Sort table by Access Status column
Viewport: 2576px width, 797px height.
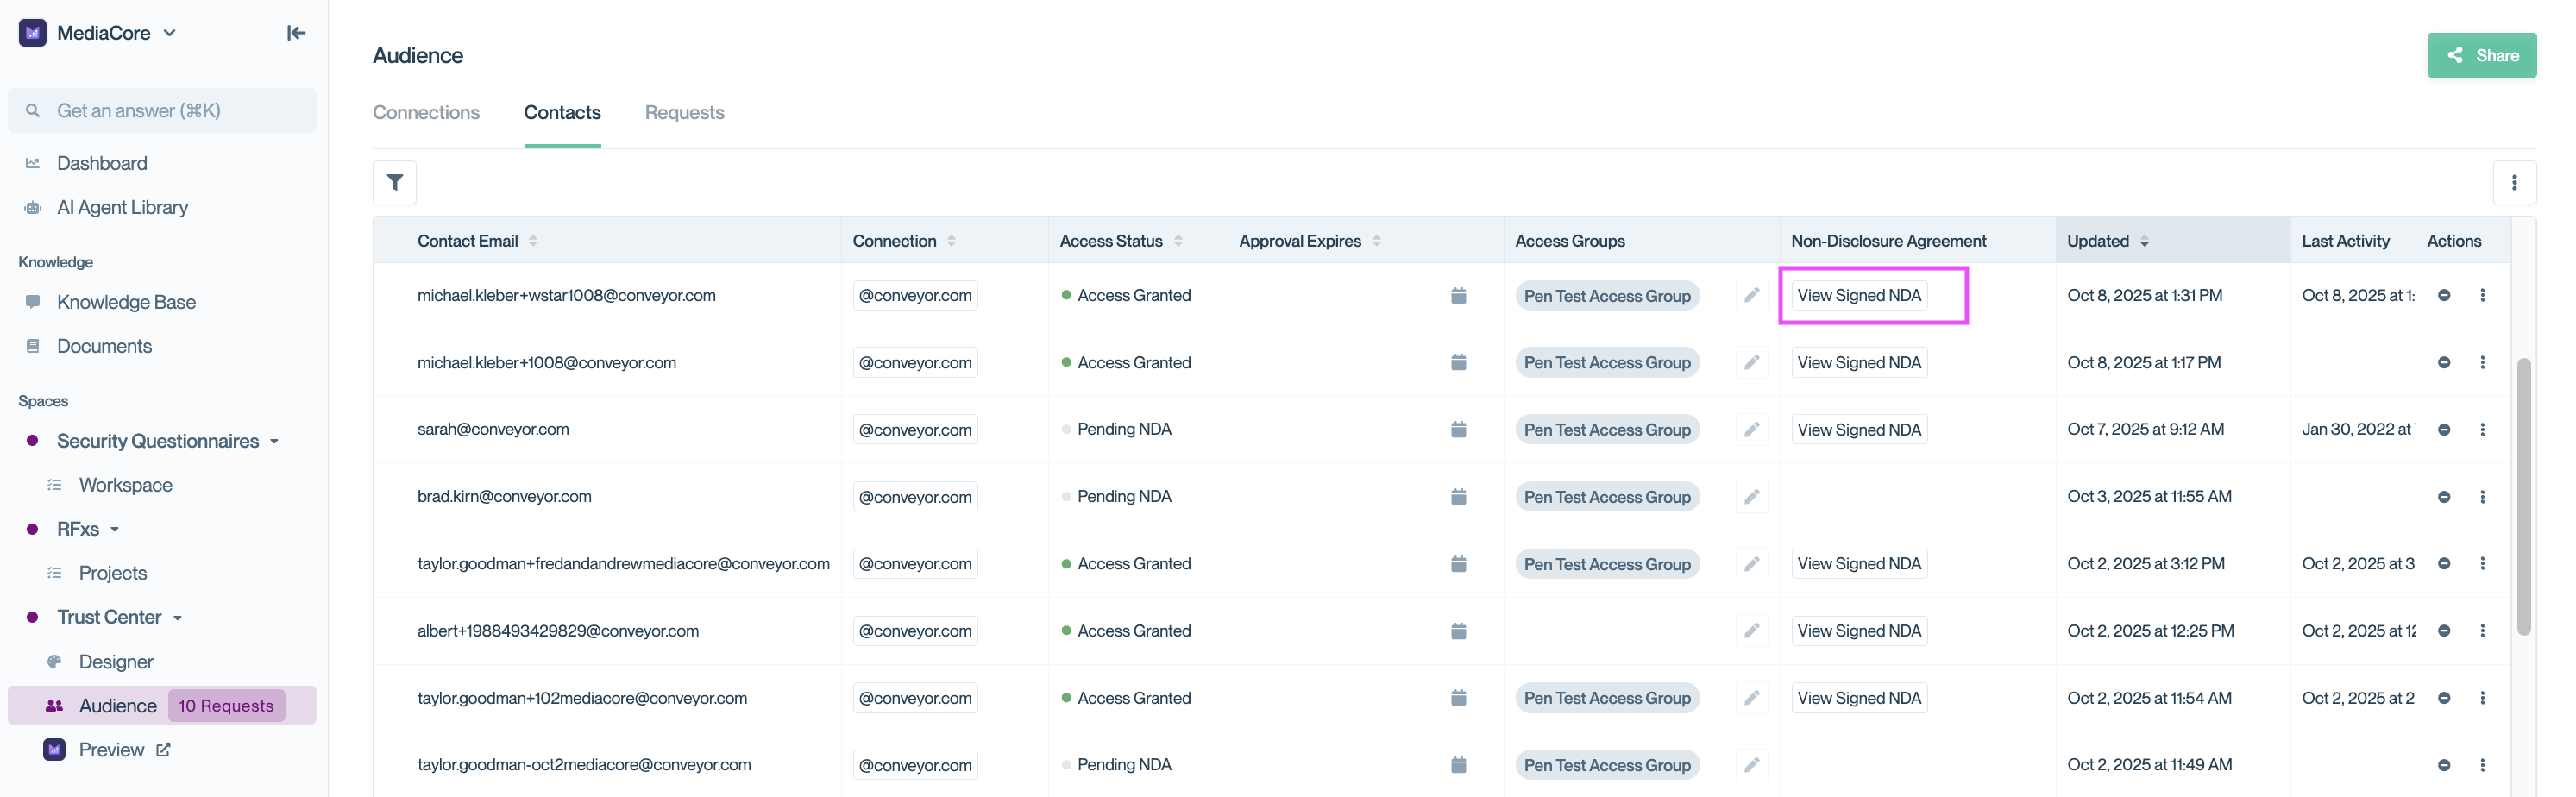pos(1178,241)
